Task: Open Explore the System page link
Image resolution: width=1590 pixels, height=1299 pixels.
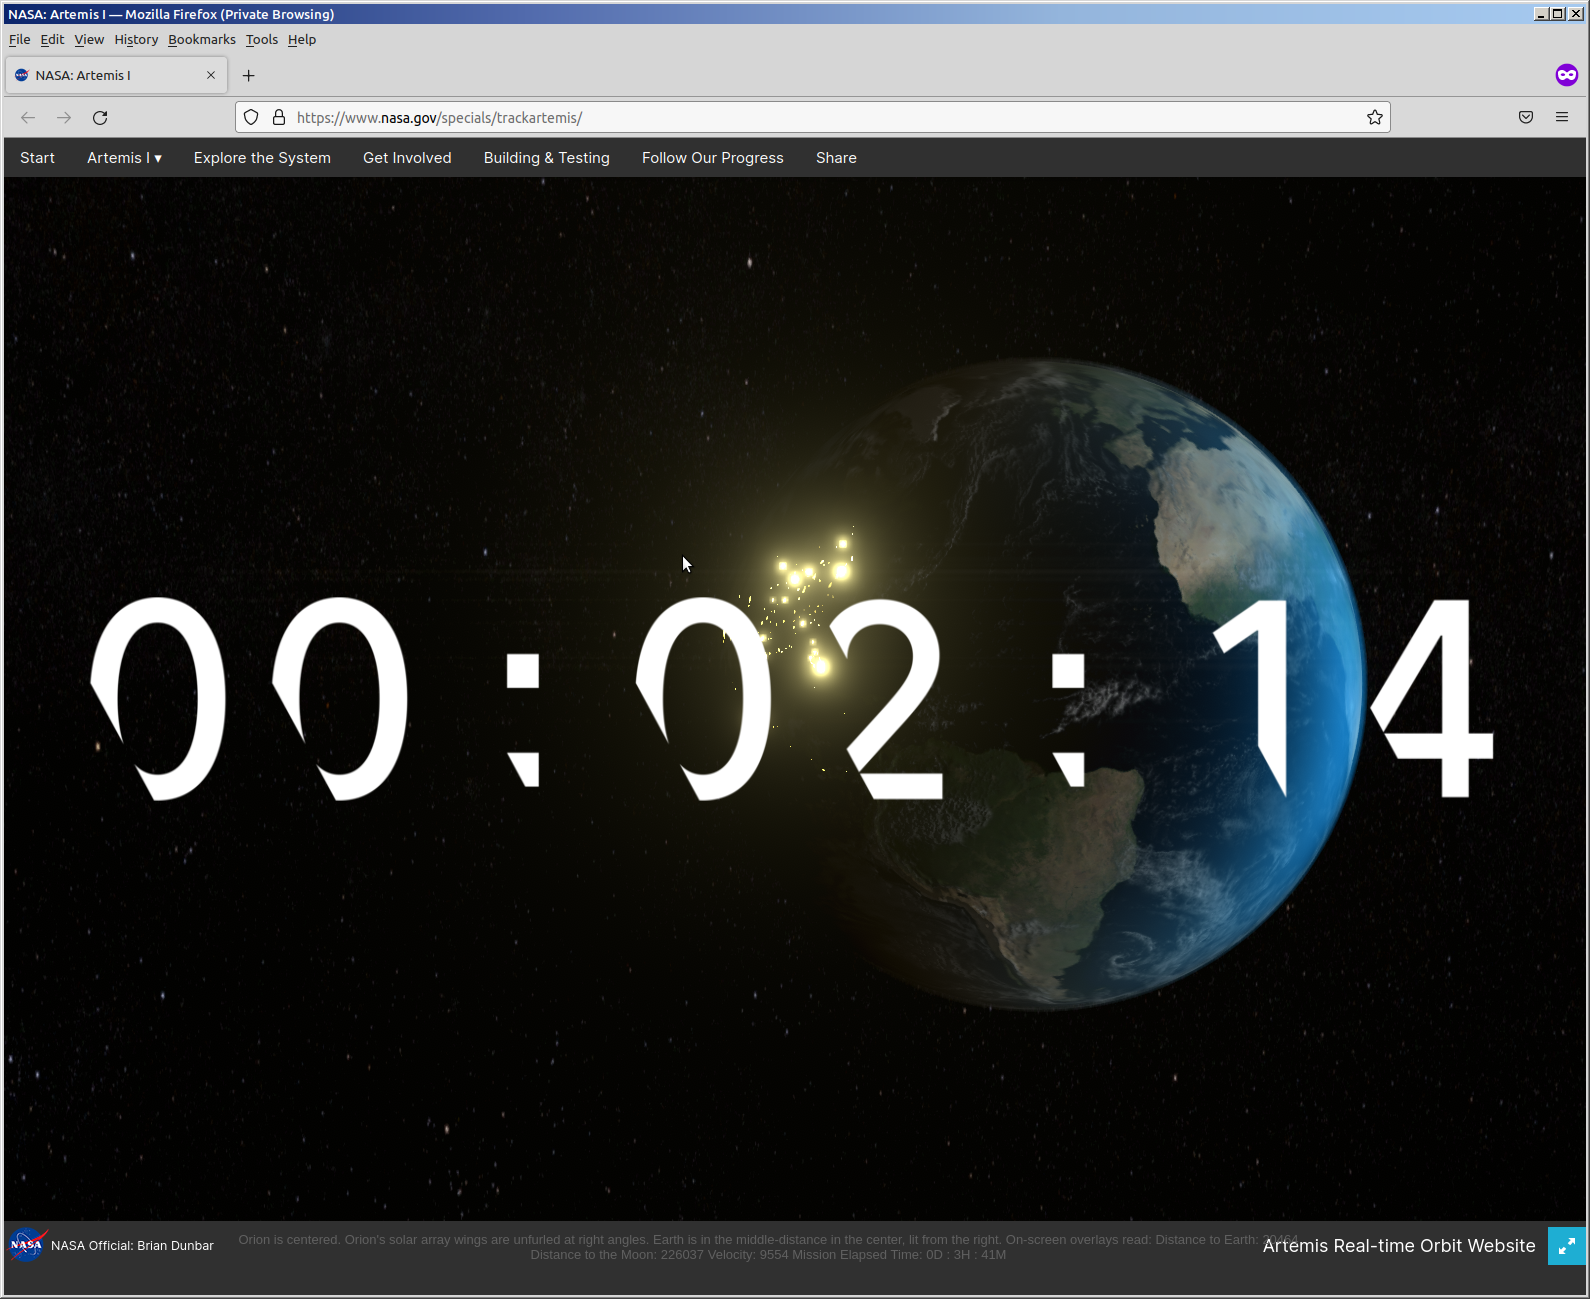Action: 262,158
